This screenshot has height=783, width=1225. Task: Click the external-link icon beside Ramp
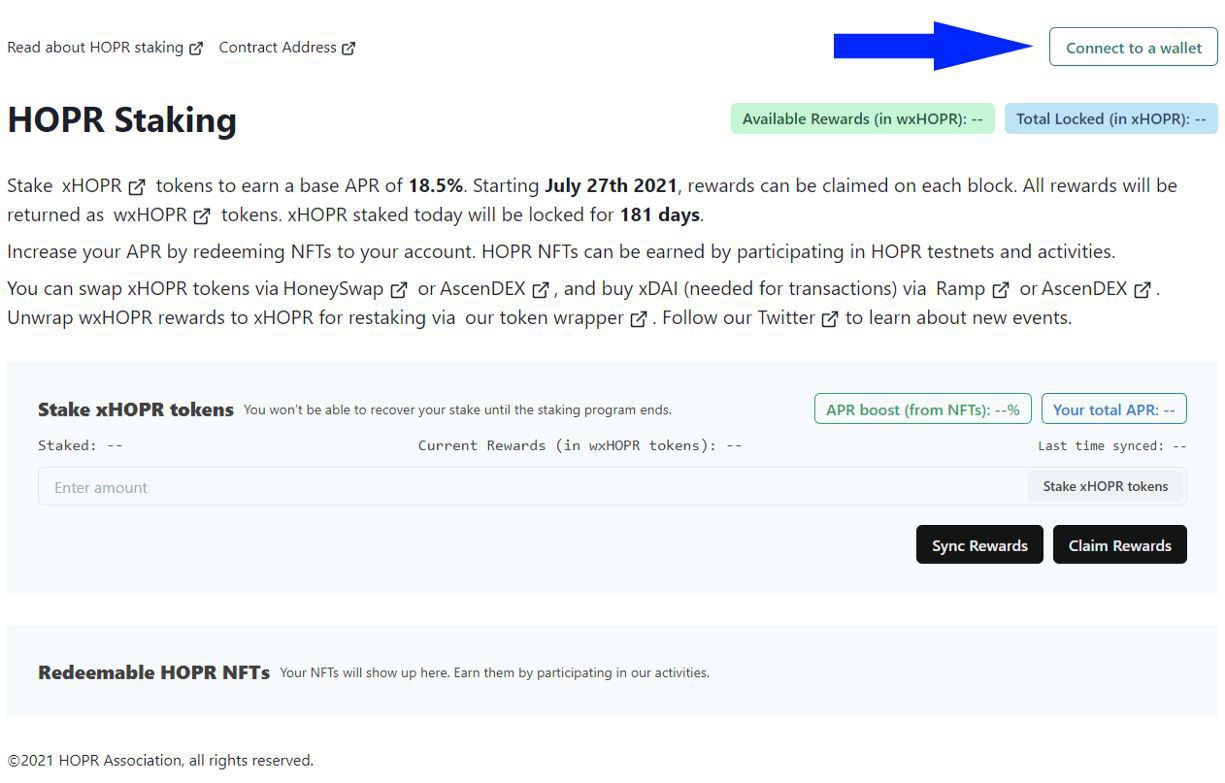[x=1000, y=290]
